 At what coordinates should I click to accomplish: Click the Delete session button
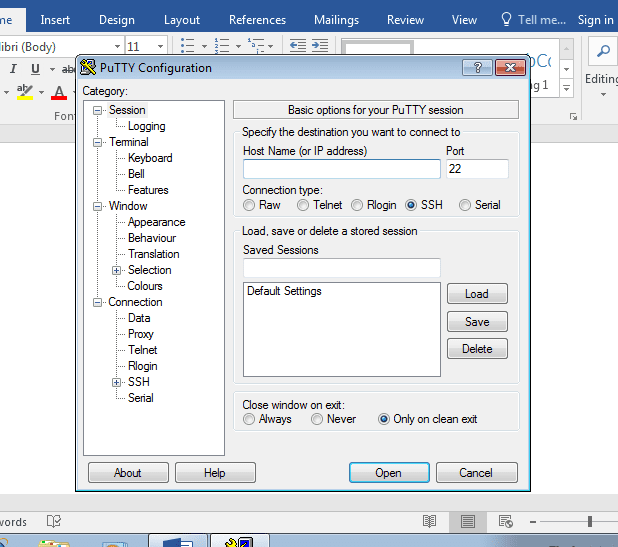tap(477, 349)
